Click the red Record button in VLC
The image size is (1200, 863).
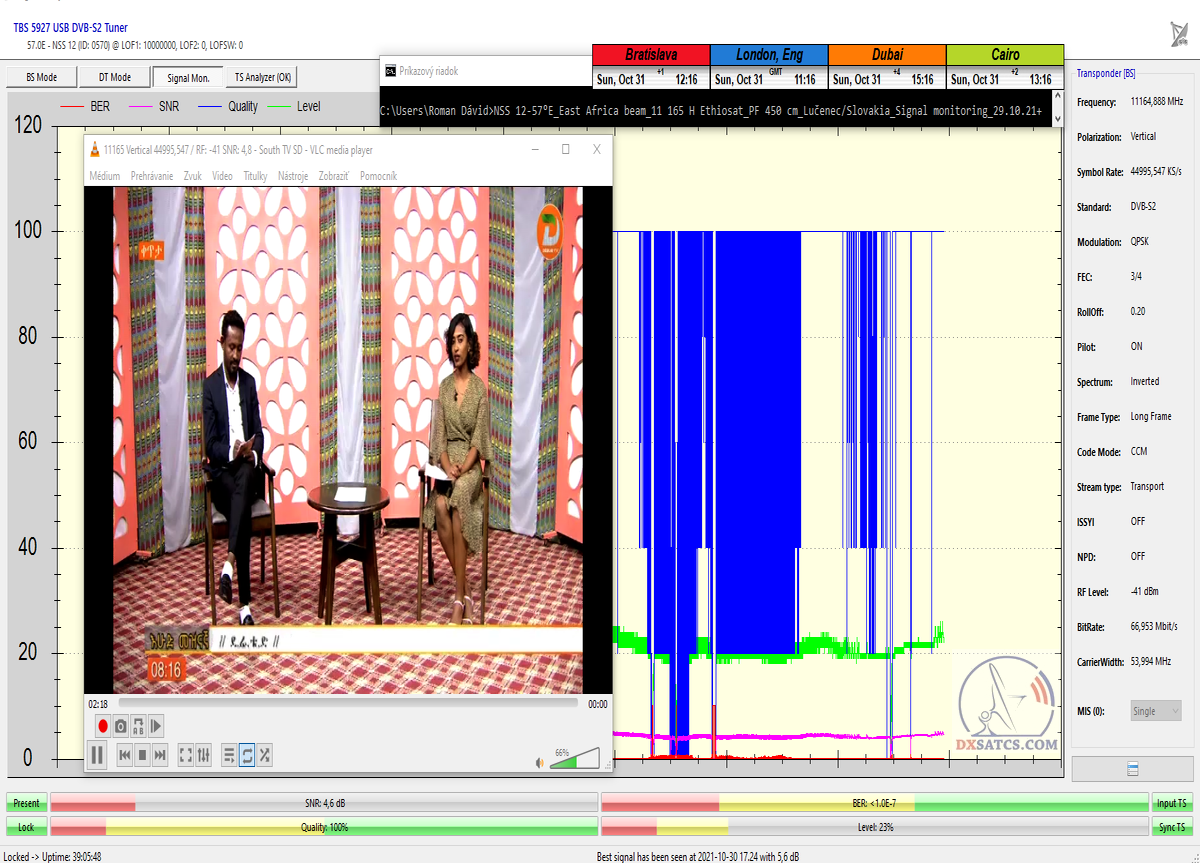(102, 726)
